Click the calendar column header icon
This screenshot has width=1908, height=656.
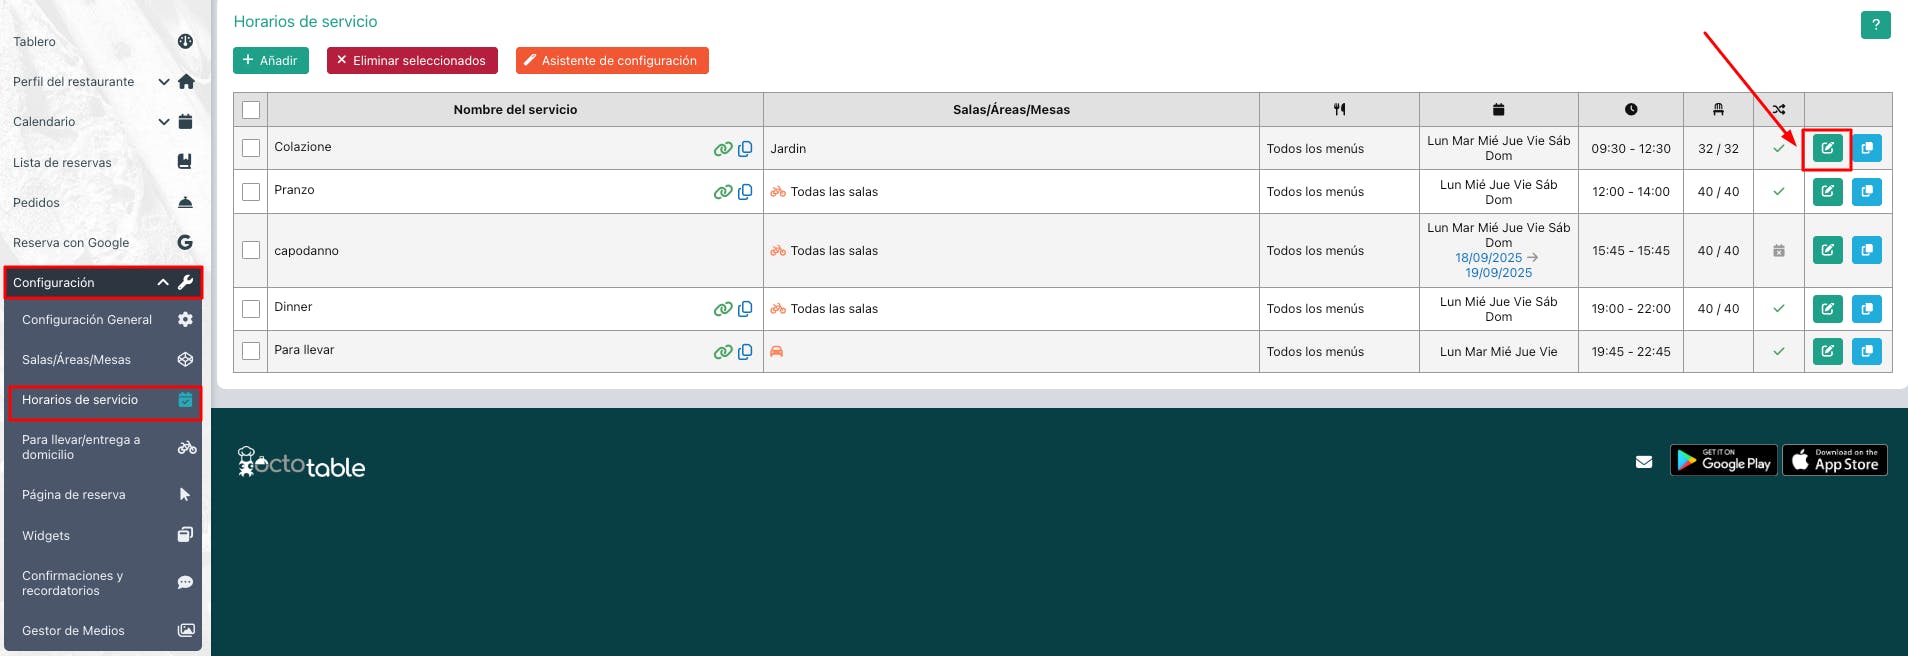point(1498,109)
